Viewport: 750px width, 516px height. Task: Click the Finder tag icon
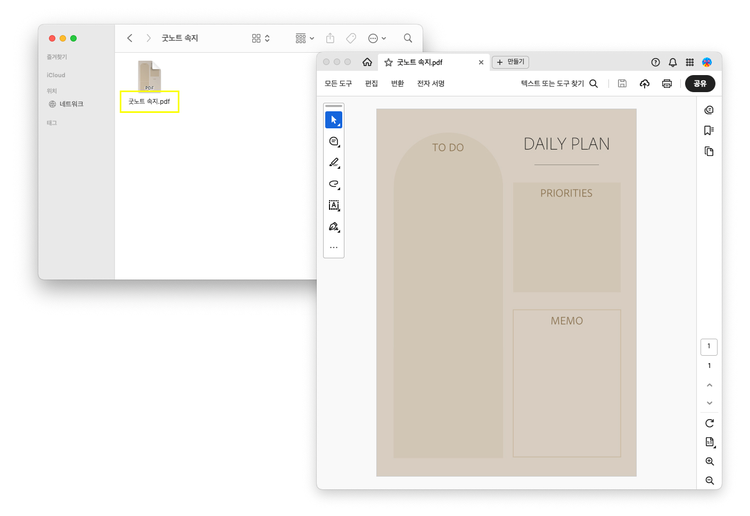pos(351,38)
